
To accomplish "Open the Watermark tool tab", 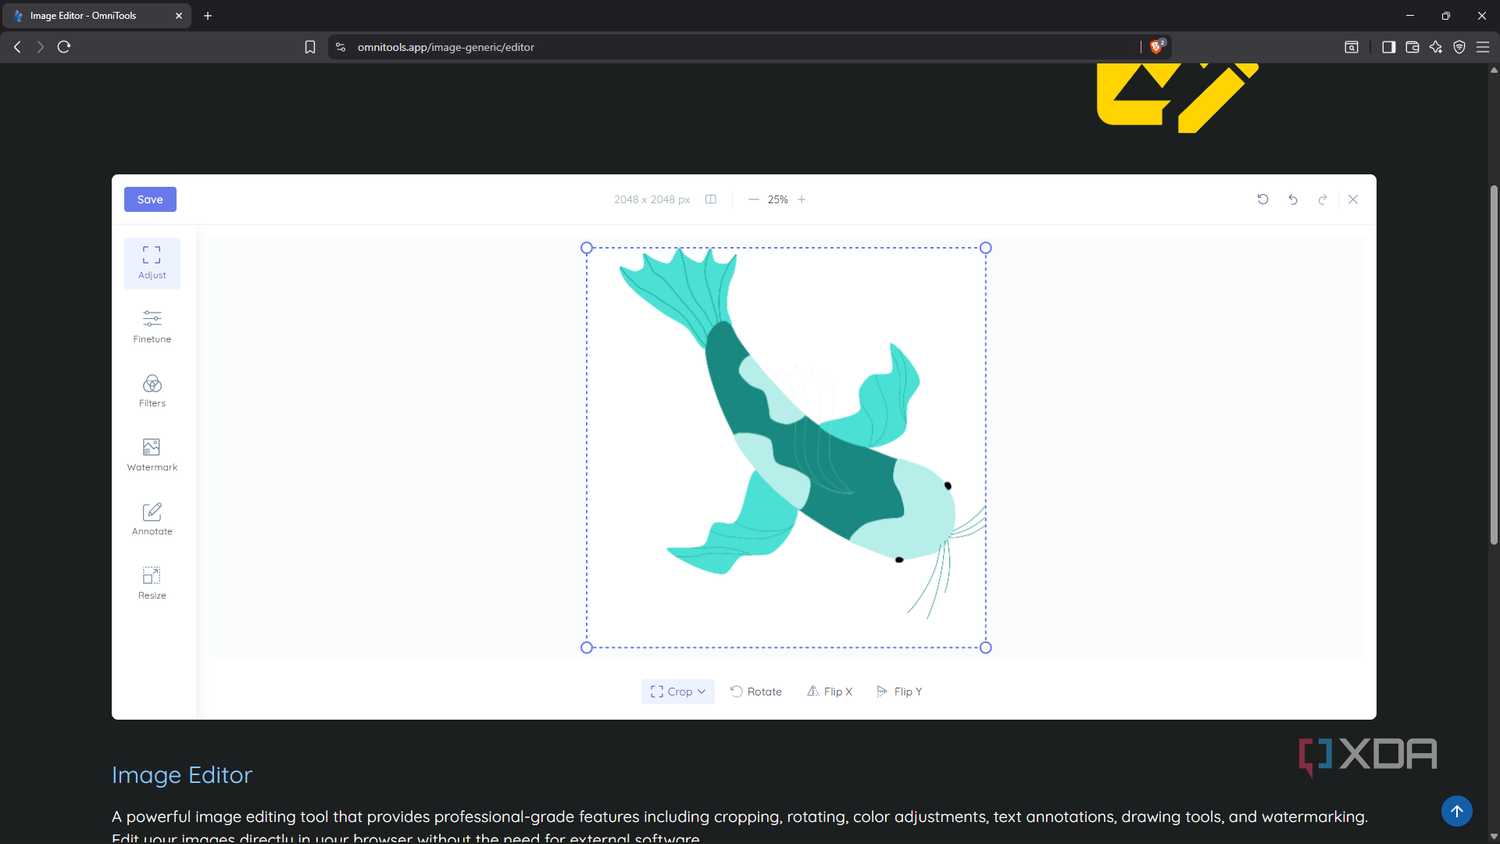I will click(152, 455).
